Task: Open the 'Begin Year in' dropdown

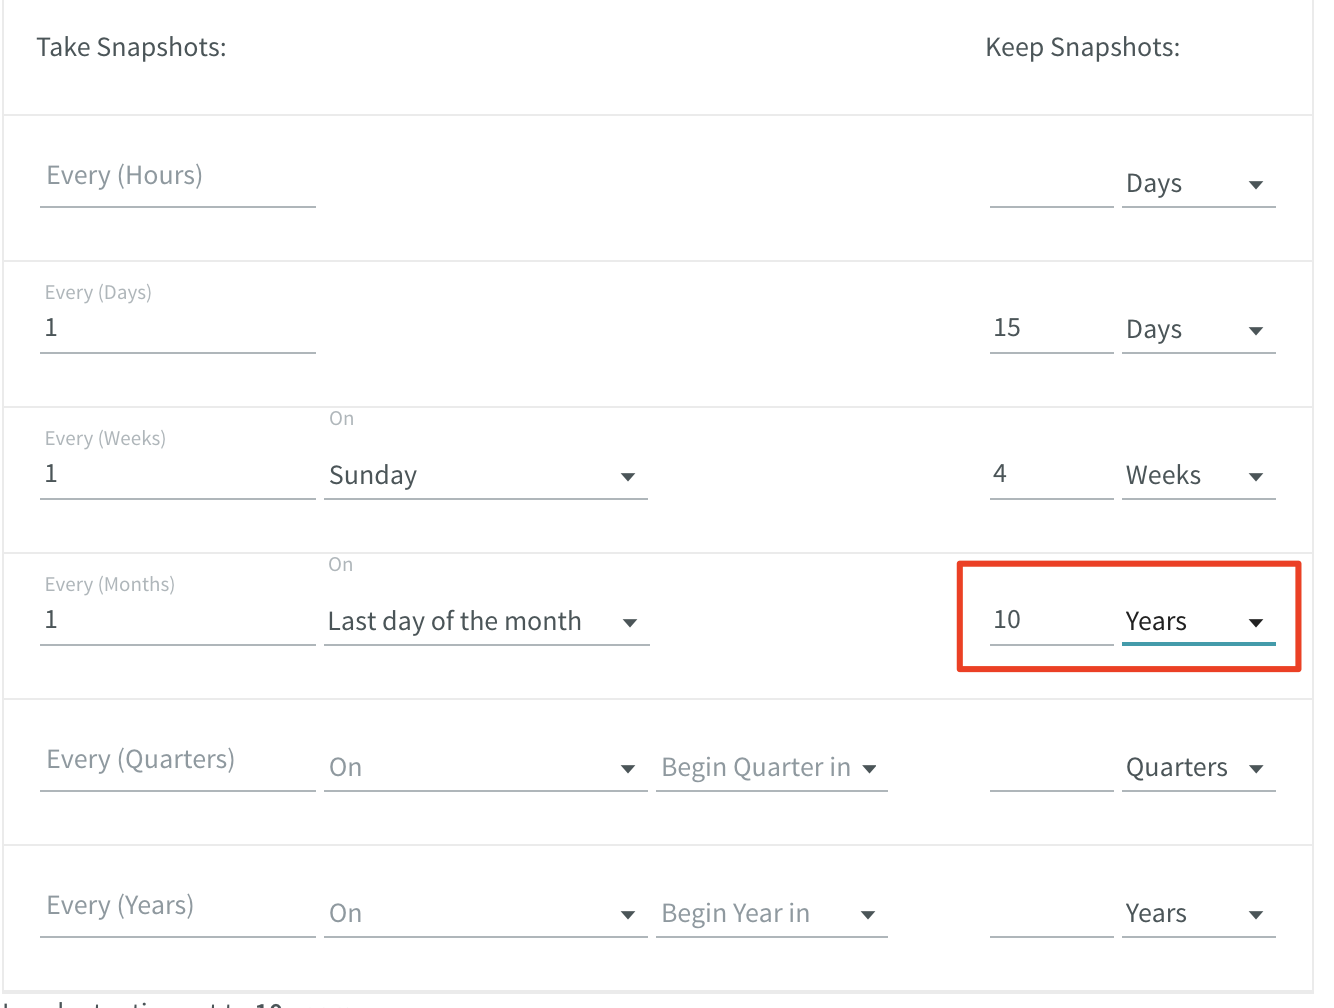Action: coord(771,913)
